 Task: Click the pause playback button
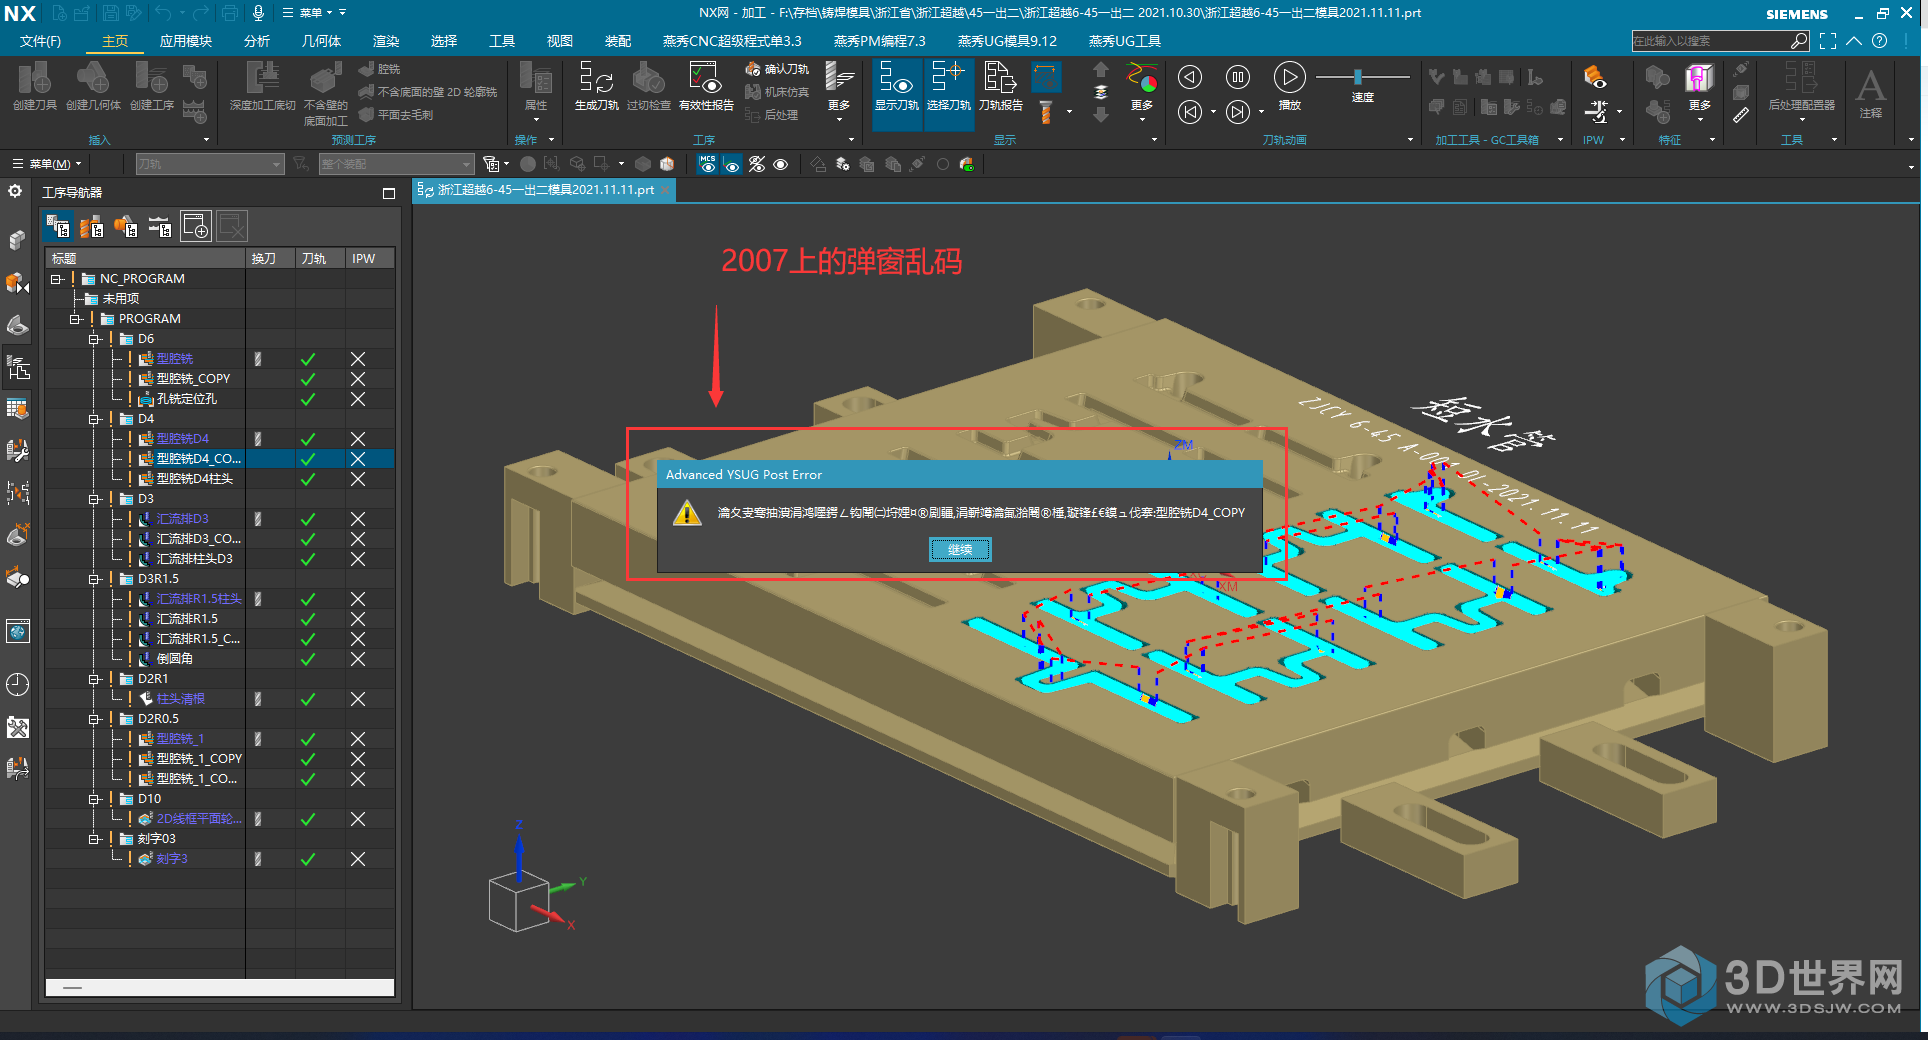[1238, 77]
